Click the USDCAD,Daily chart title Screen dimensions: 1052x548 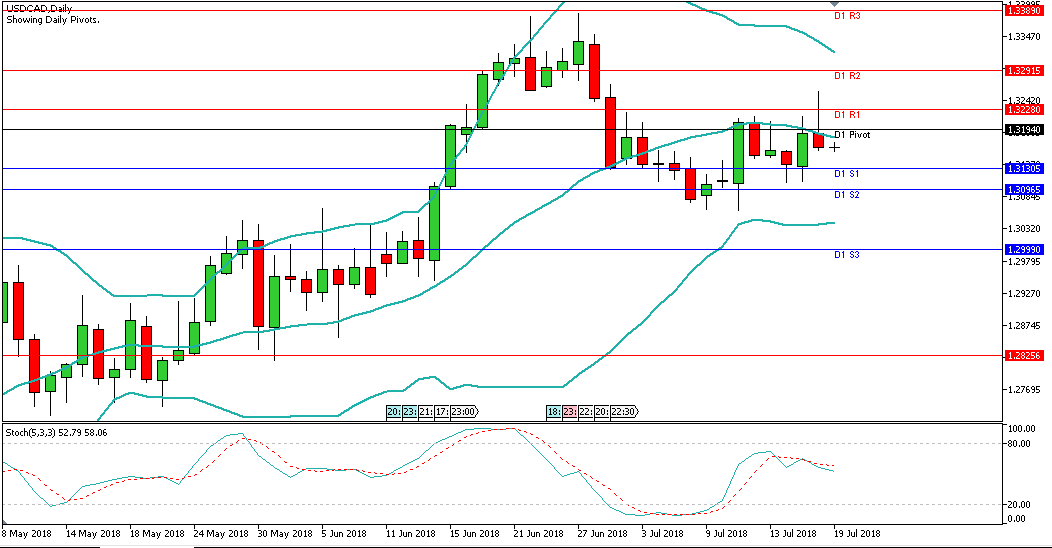(44, 8)
